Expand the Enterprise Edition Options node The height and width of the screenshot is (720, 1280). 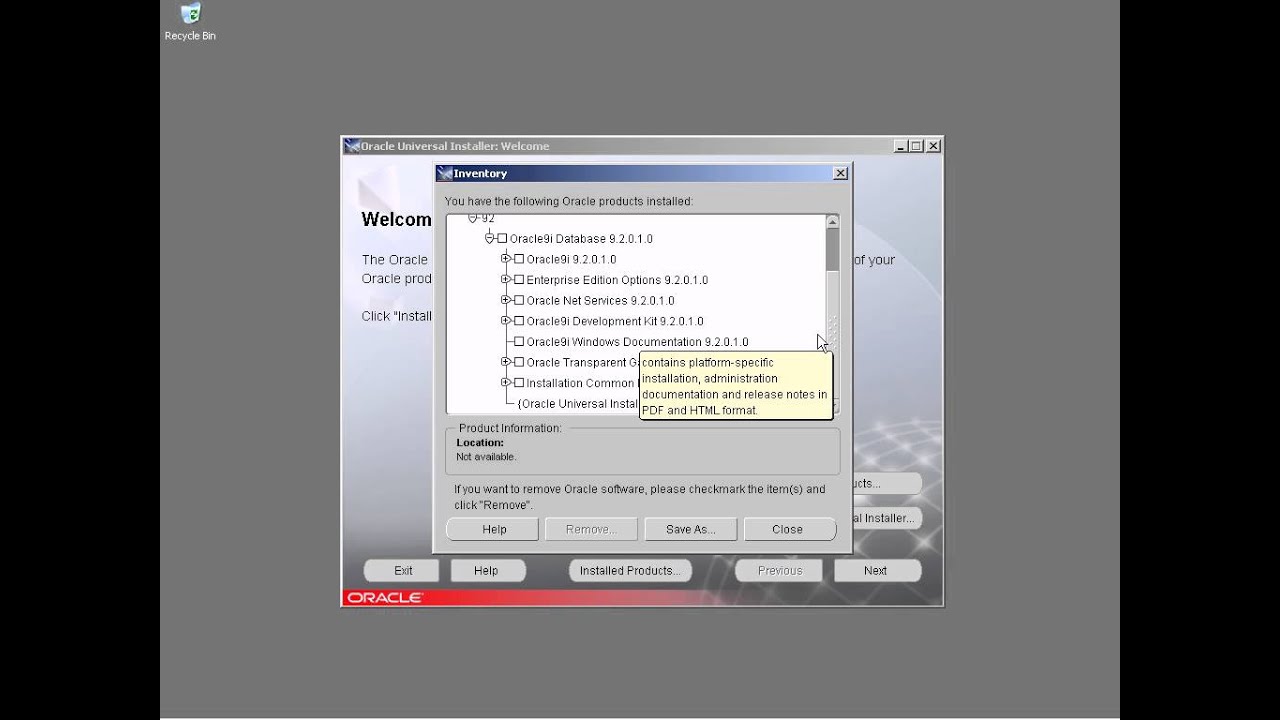[506, 279]
